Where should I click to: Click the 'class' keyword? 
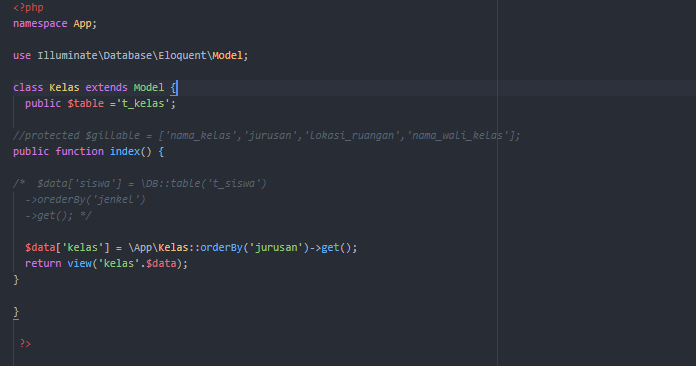[28, 87]
